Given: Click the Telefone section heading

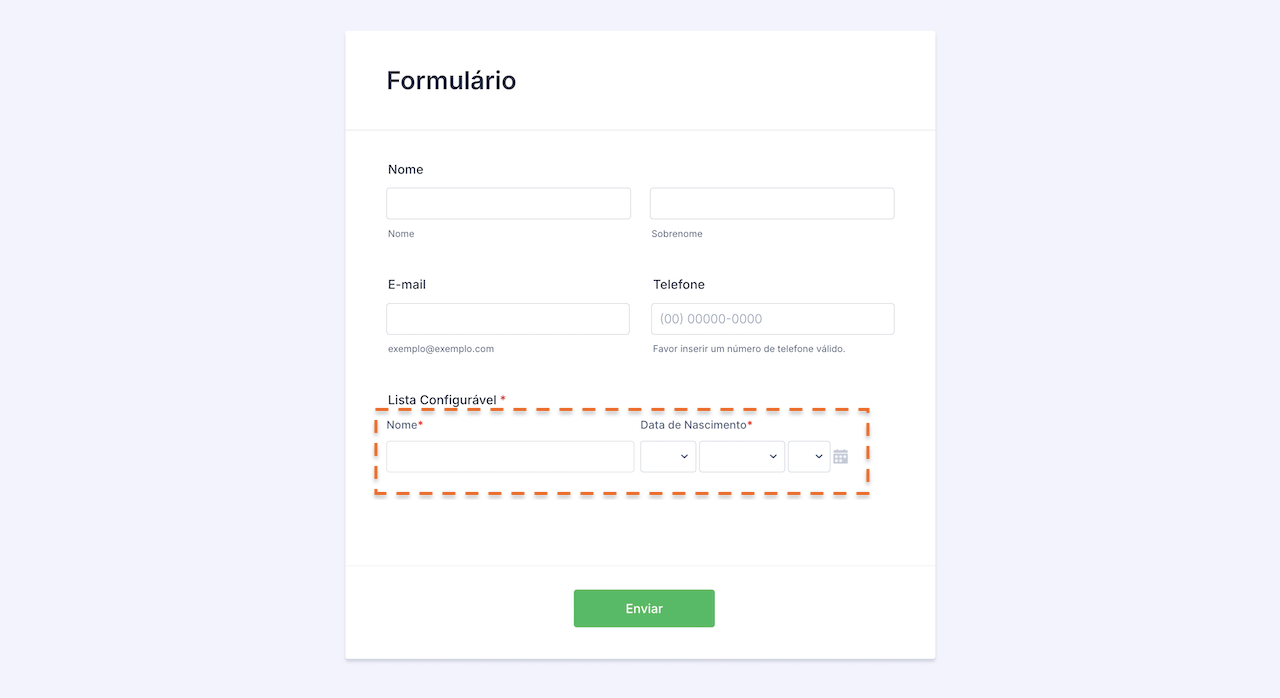Looking at the screenshot, I should [679, 284].
